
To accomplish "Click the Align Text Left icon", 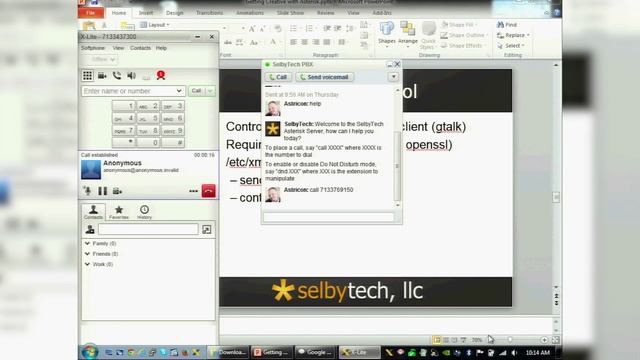I will point(293,42).
